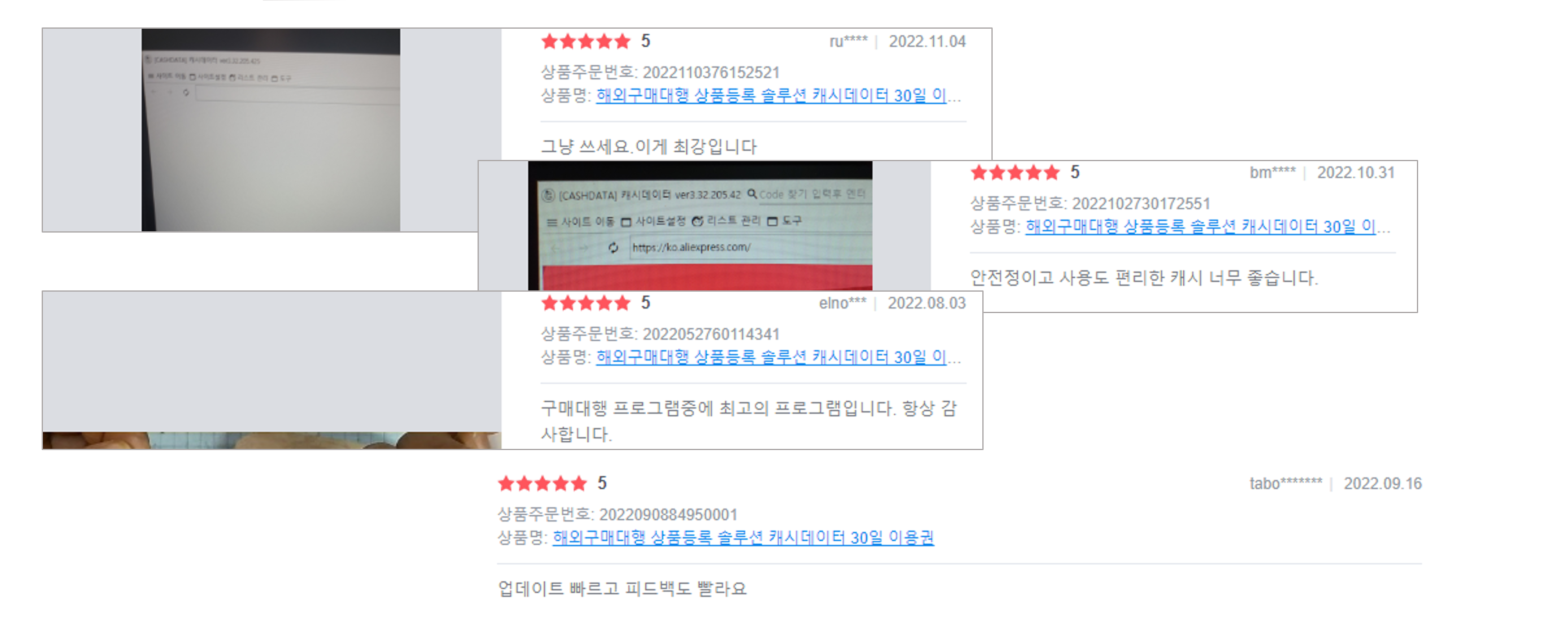Open the 사이트설정 menu in bm**** photo
The height and width of the screenshot is (617, 1558).
[653, 221]
